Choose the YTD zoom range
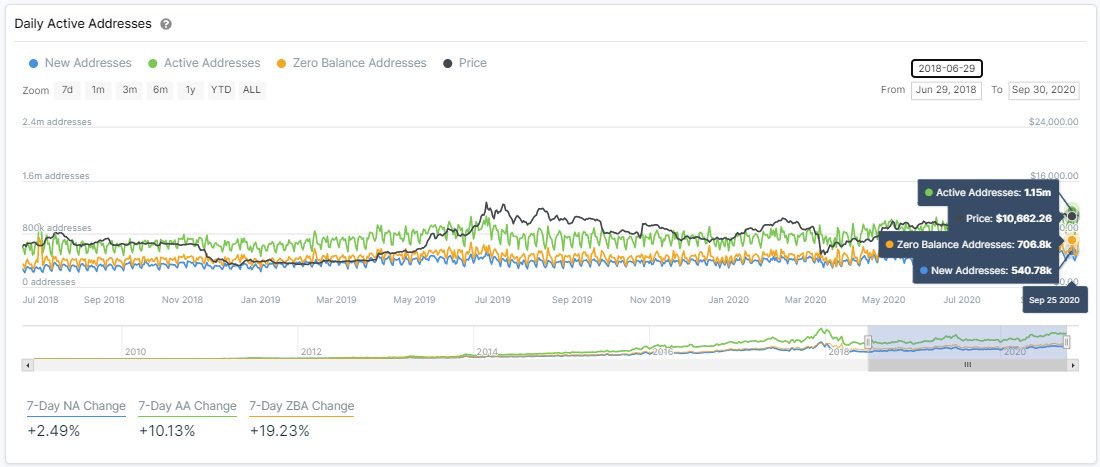This screenshot has width=1100, height=467. [x=221, y=90]
